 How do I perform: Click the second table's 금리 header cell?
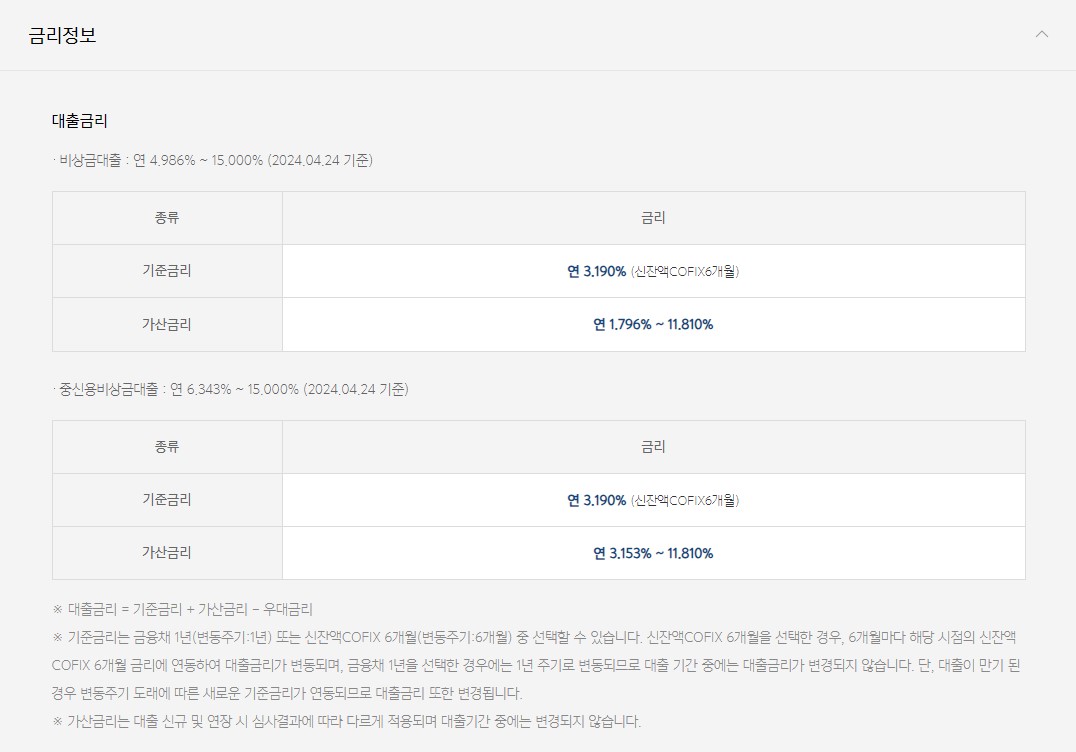[653, 447]
